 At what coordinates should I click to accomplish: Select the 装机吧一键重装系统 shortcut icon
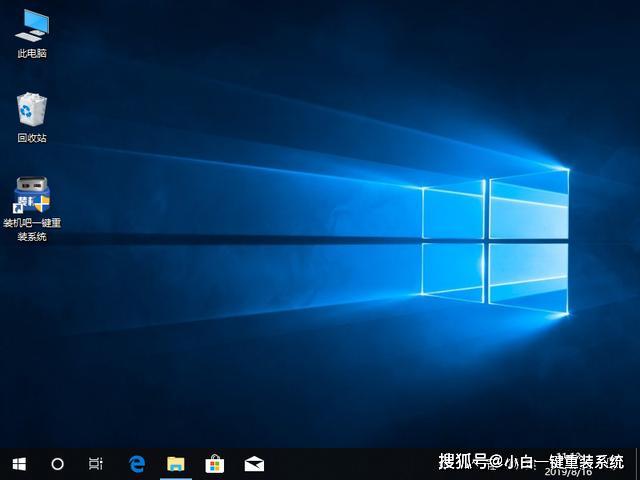point(32,209)
